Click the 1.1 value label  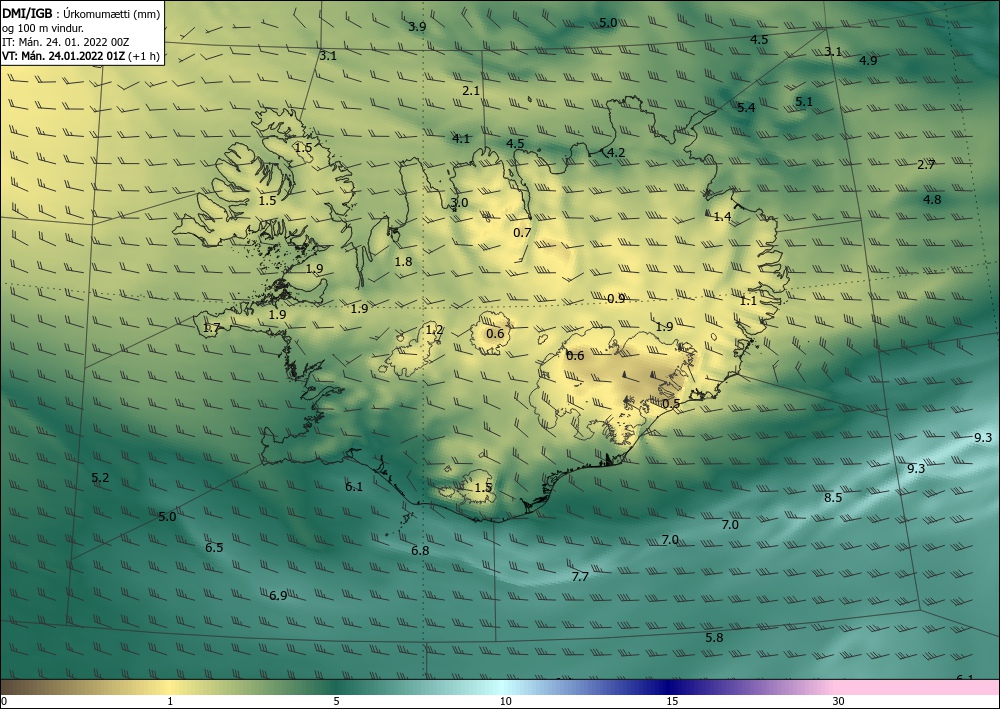coord(748,300)
